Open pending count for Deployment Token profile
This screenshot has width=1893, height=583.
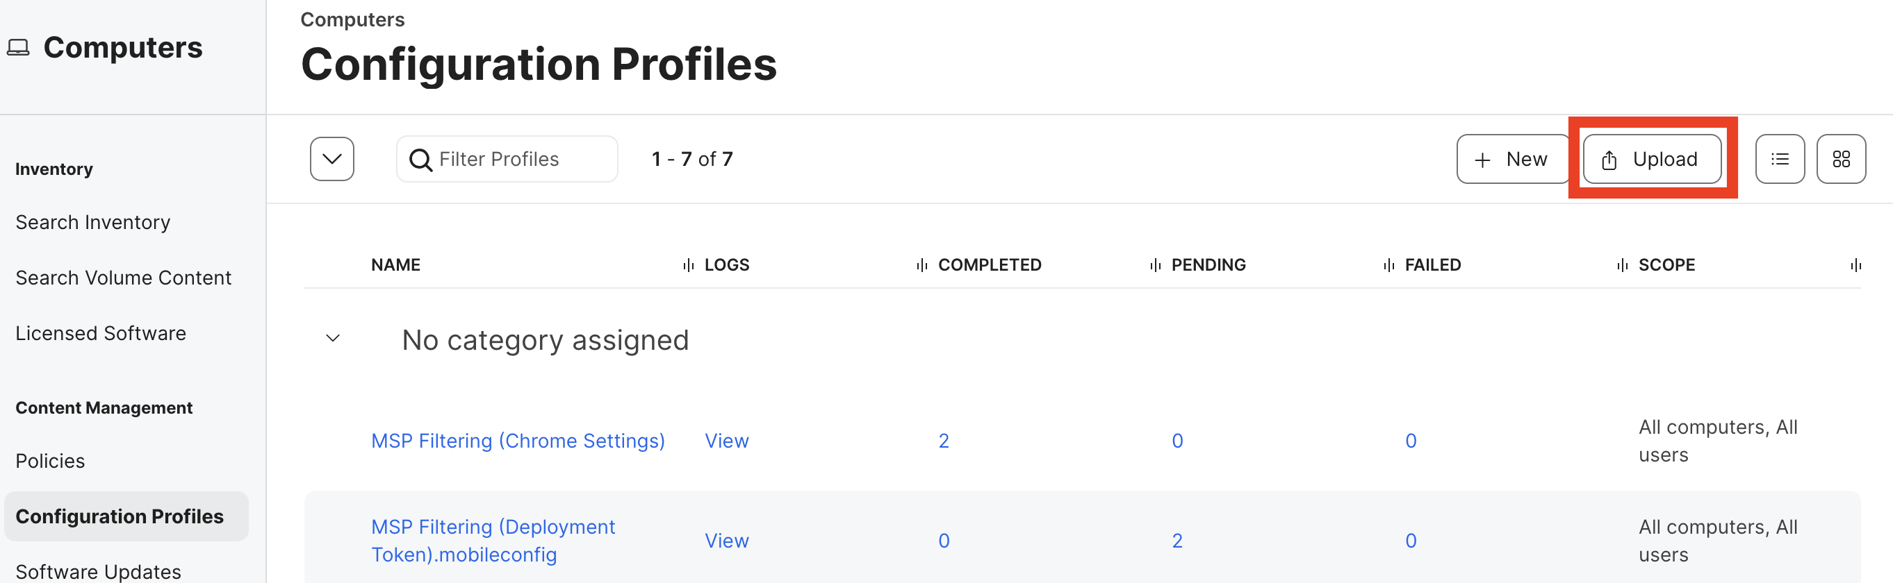pos(1177,541)
